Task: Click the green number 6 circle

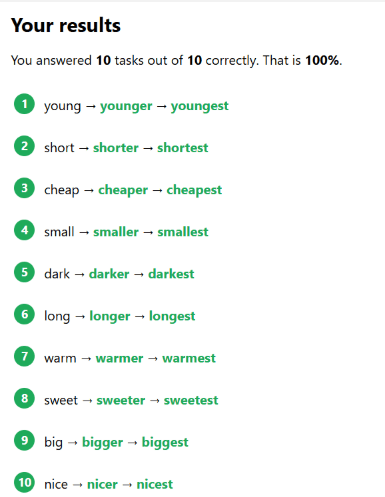Action: (24, 314)
